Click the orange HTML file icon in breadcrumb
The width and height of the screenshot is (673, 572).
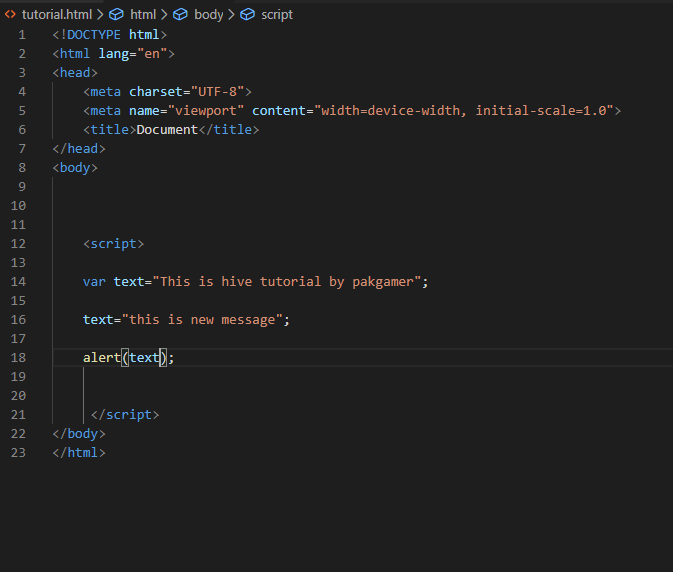(x=10, y=15)
